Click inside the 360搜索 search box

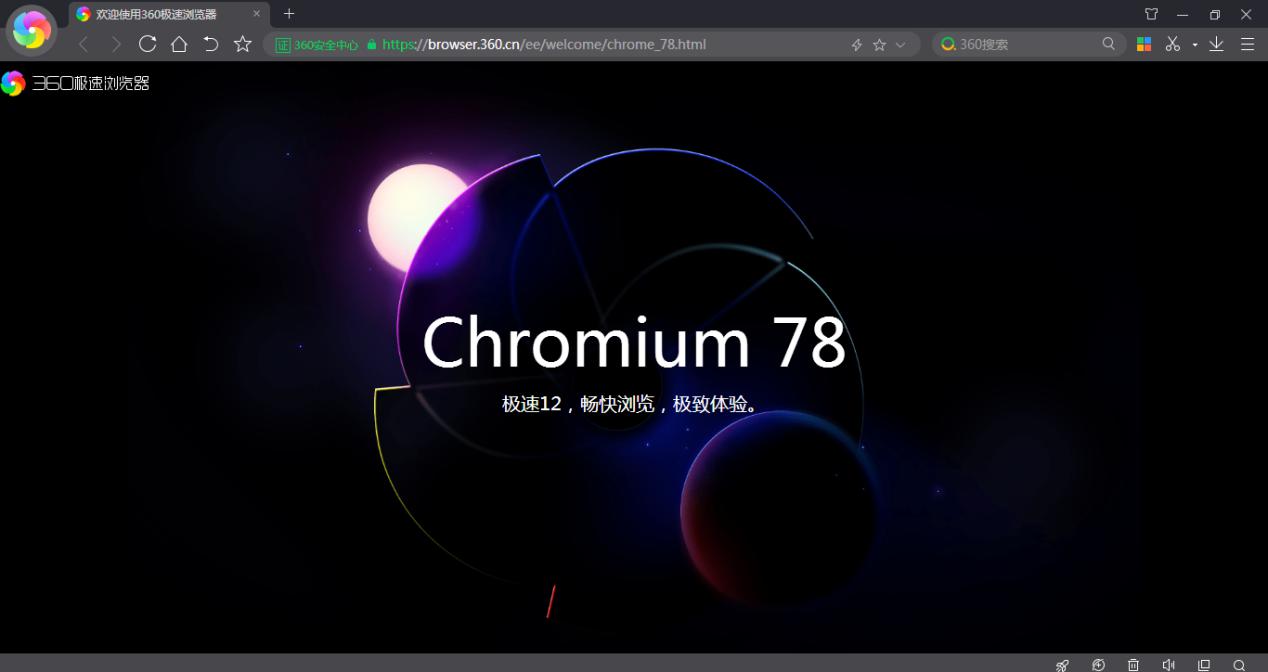point(1010,44)
